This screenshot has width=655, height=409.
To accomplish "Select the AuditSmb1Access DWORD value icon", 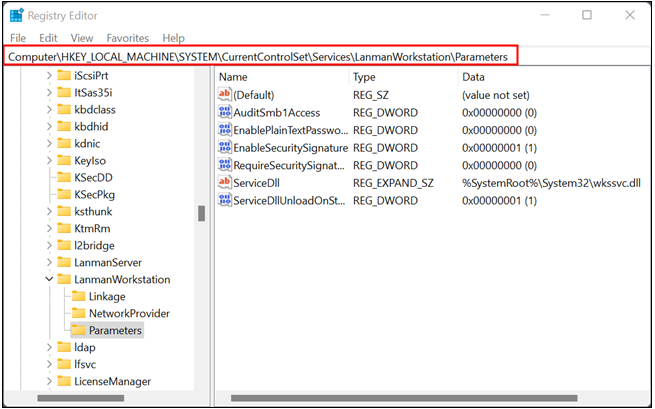I will click(x=225, y=112).
